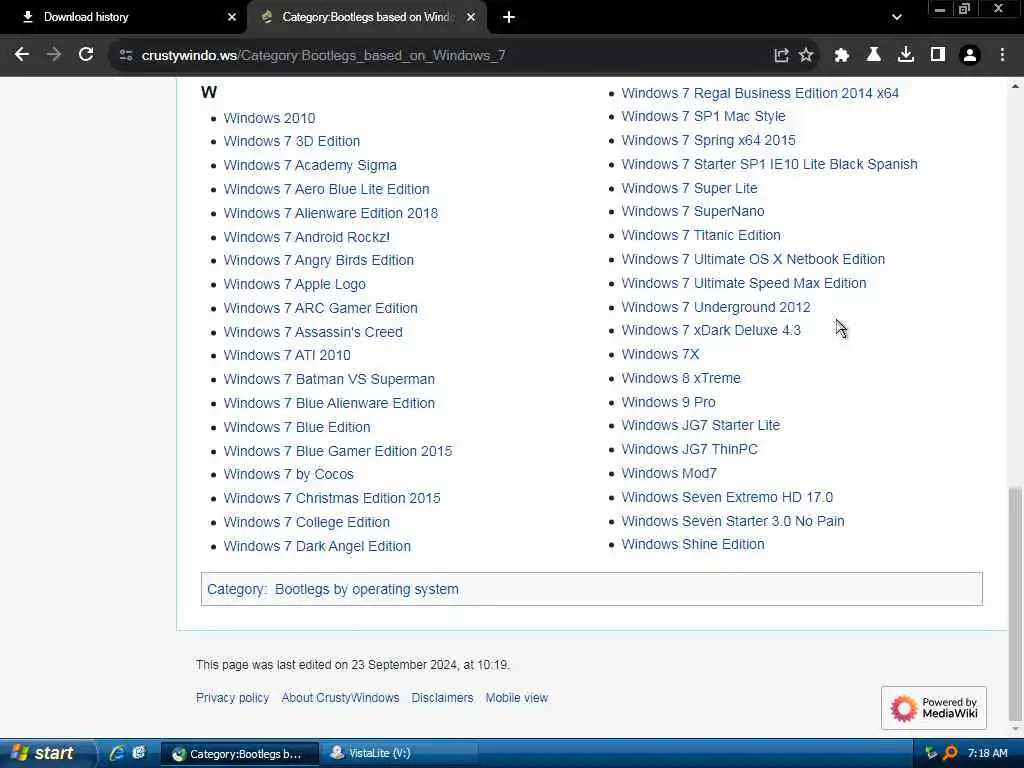Click the address bar URL
This screenshot has height=768, width=1024.
coord(323,56)
